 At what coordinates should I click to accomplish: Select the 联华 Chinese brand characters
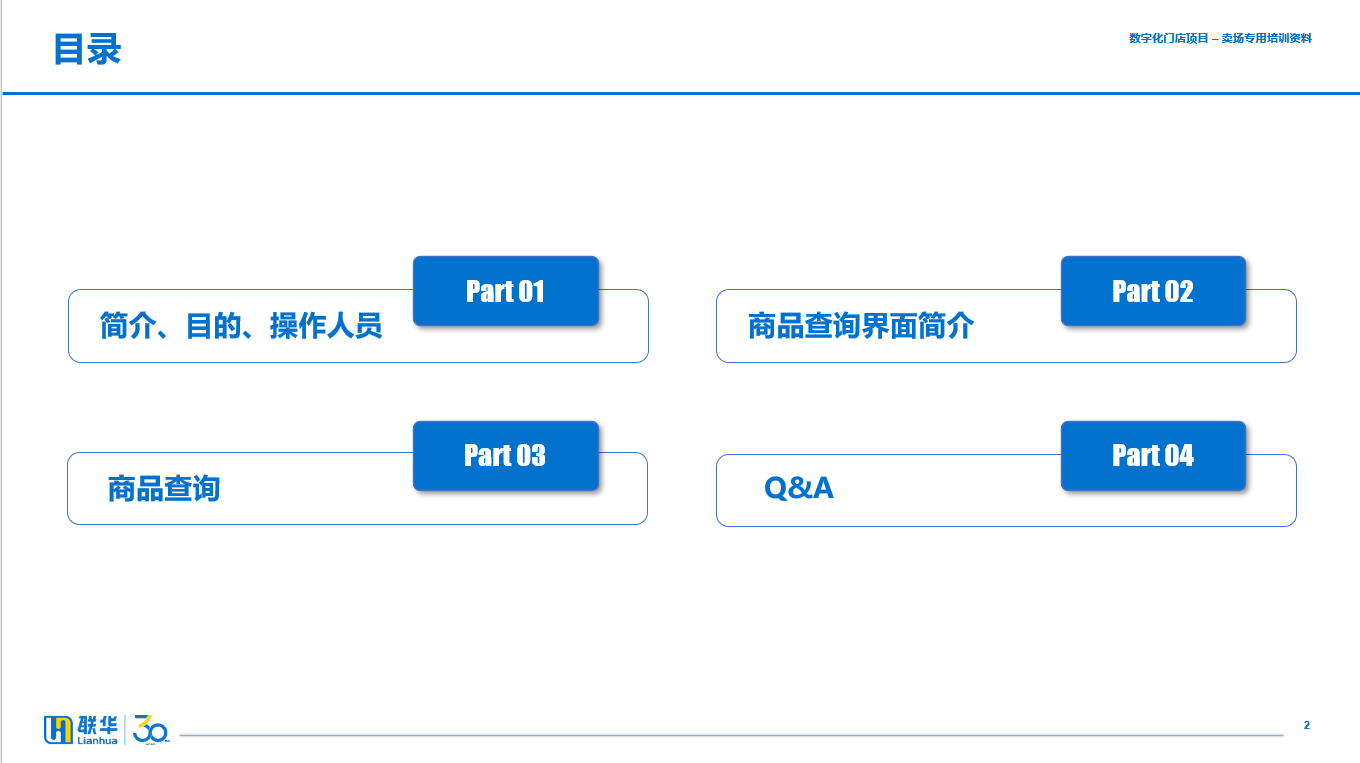[x=98, y=725]
